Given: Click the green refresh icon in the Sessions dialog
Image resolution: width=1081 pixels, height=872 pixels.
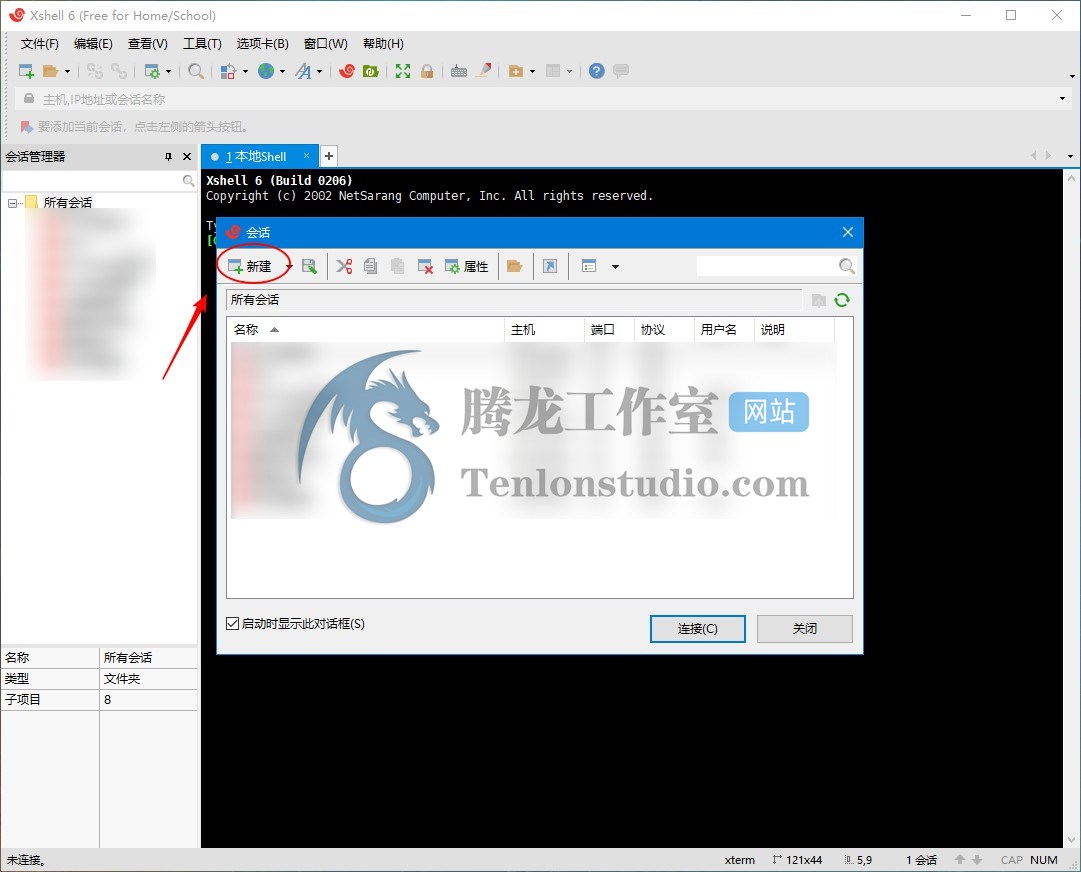Looking at the screenshot, I should [x=842, y=300].
